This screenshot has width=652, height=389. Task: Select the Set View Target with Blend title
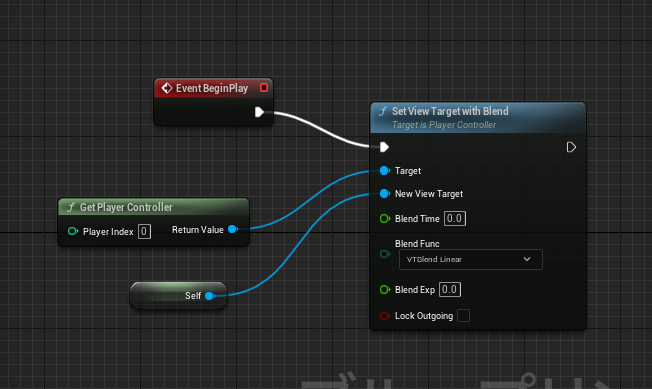coord(450,111)
